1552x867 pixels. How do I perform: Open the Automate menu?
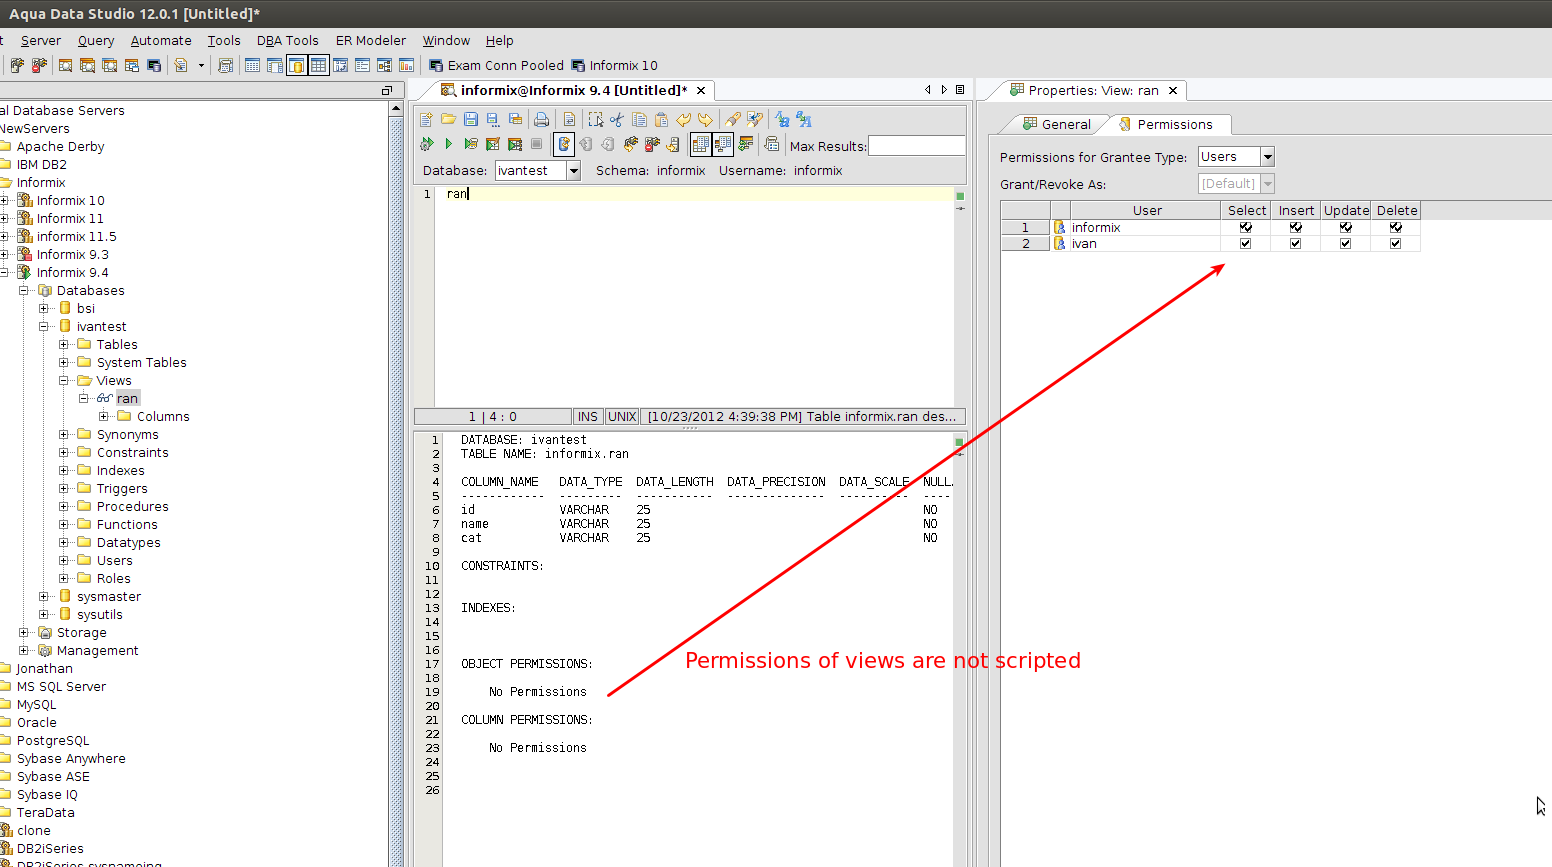(161, 41)
